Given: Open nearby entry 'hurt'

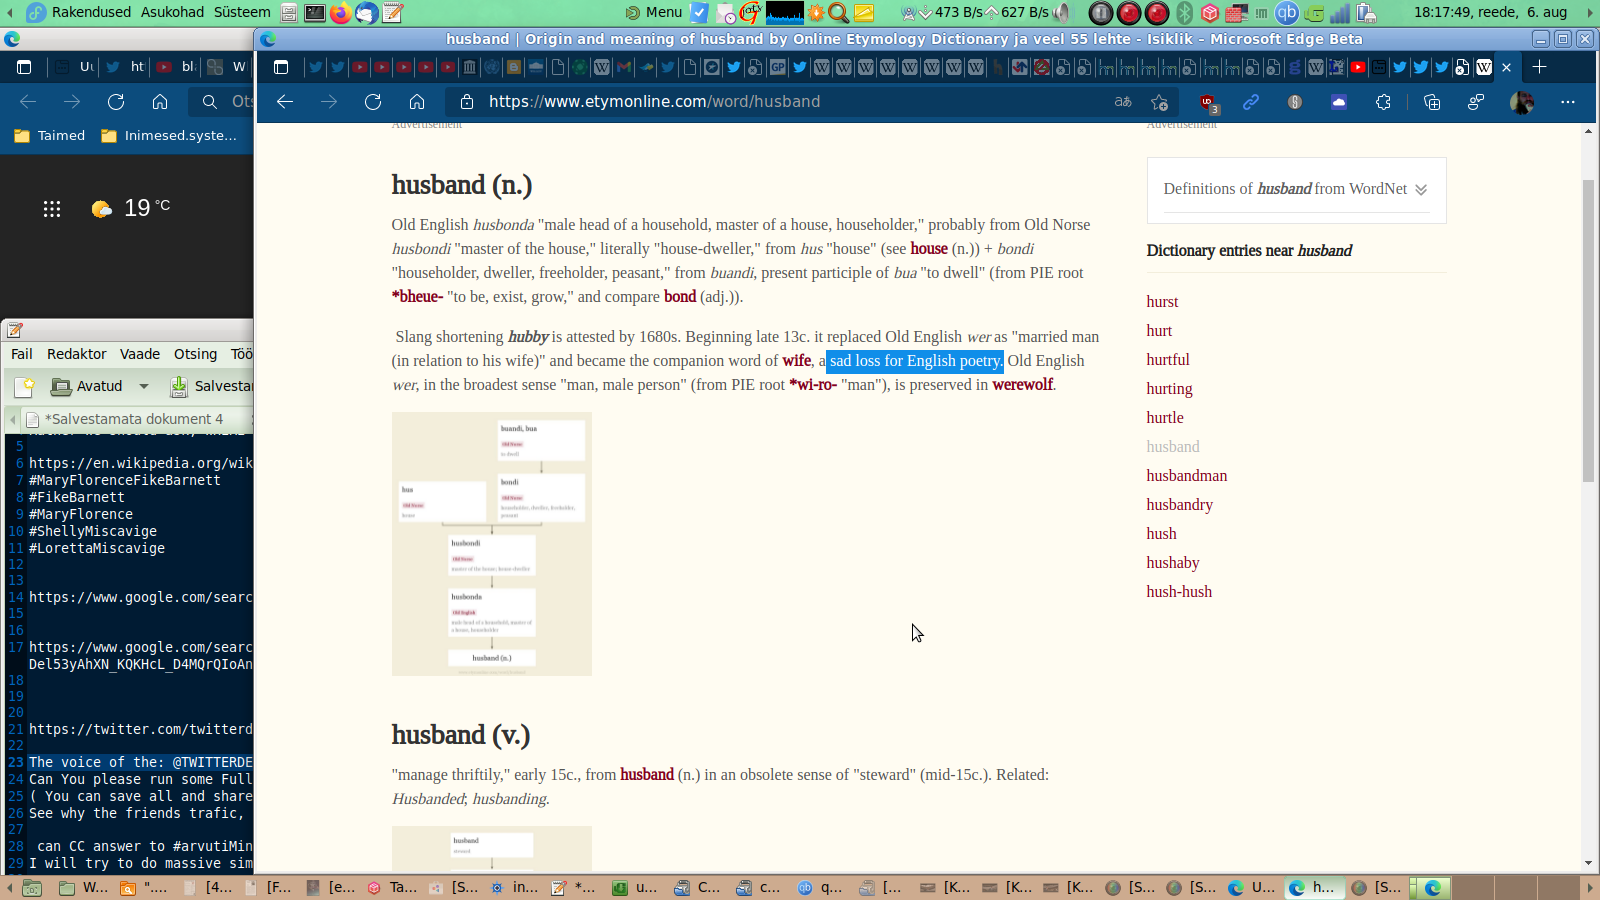Looking at the screenshot, I should [x=1159, y=331].
